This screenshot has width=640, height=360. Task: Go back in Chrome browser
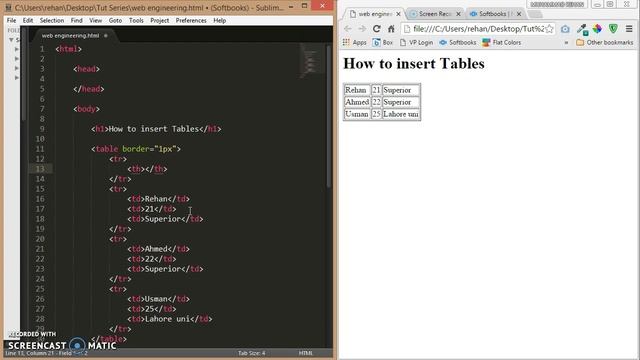tap(348, 29)
